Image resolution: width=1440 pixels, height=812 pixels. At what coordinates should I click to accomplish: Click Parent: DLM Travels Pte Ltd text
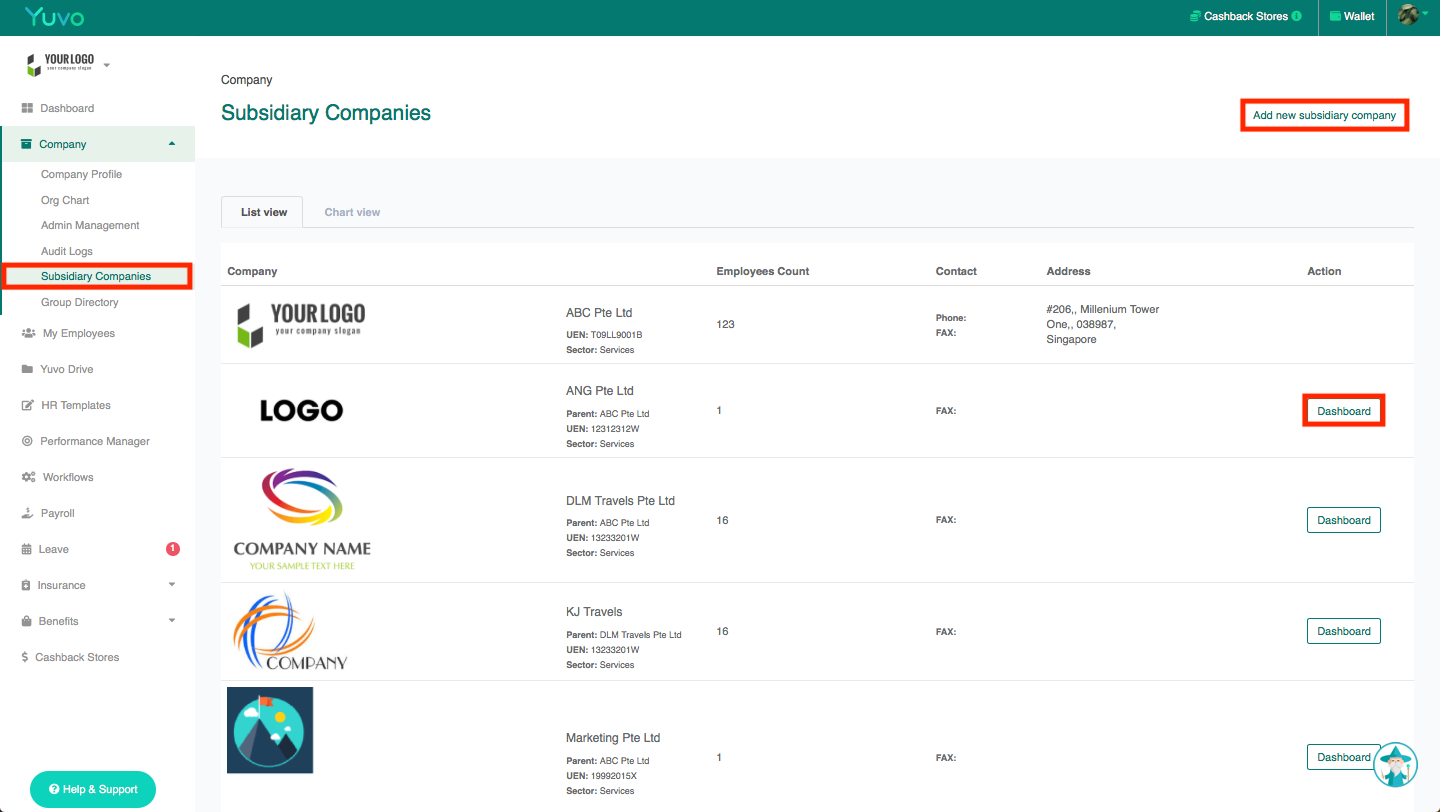pos(624,635)
